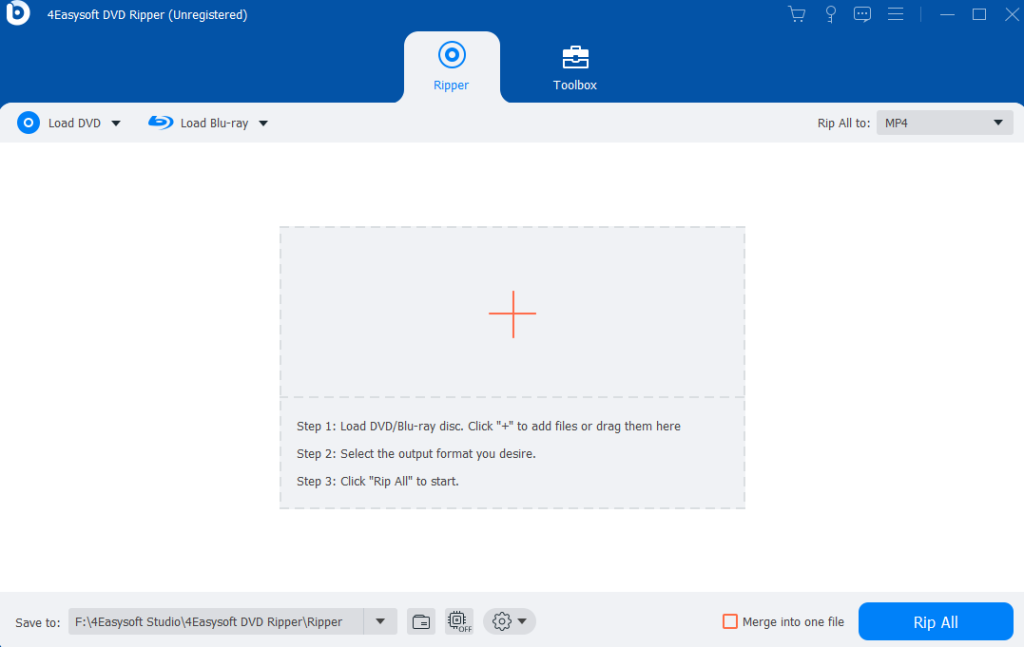Toggle hardware acceleration chip icon
The height and width of the screenshot is (647, 1024).
click(x=459, y=622)
